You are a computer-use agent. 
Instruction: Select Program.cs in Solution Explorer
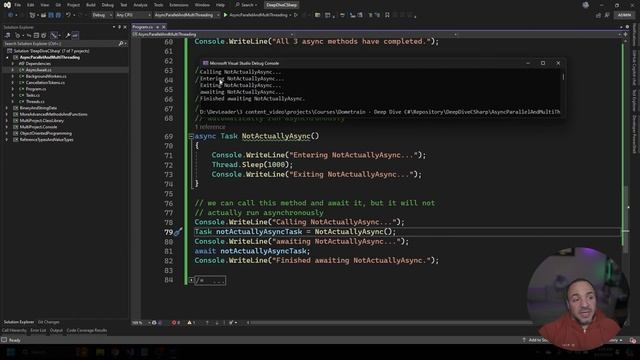click(x=36, y=89)
